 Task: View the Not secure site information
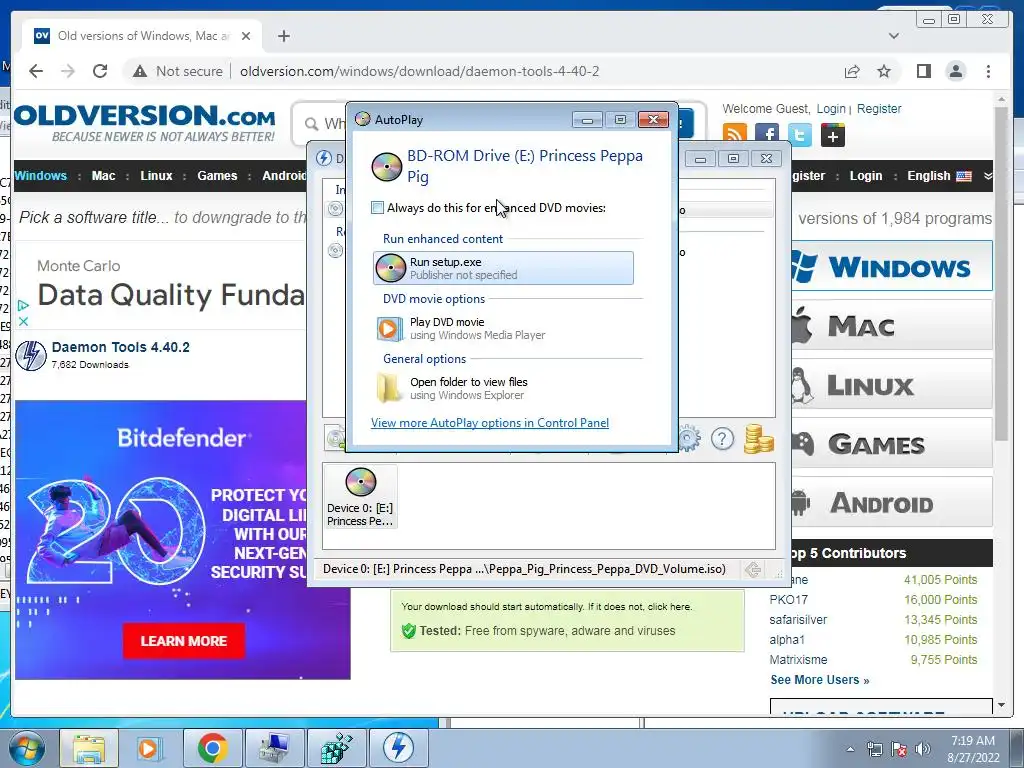click(178, 71)
